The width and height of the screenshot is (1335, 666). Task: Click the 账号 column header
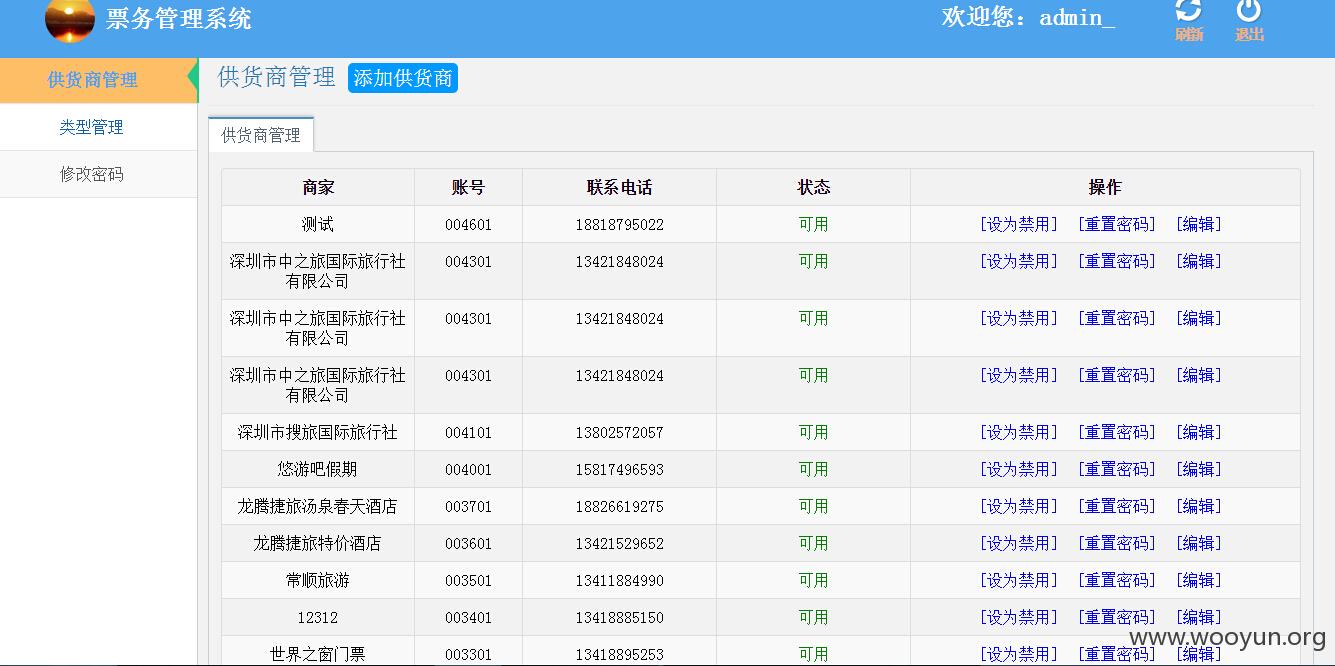(x=468, y=187)
